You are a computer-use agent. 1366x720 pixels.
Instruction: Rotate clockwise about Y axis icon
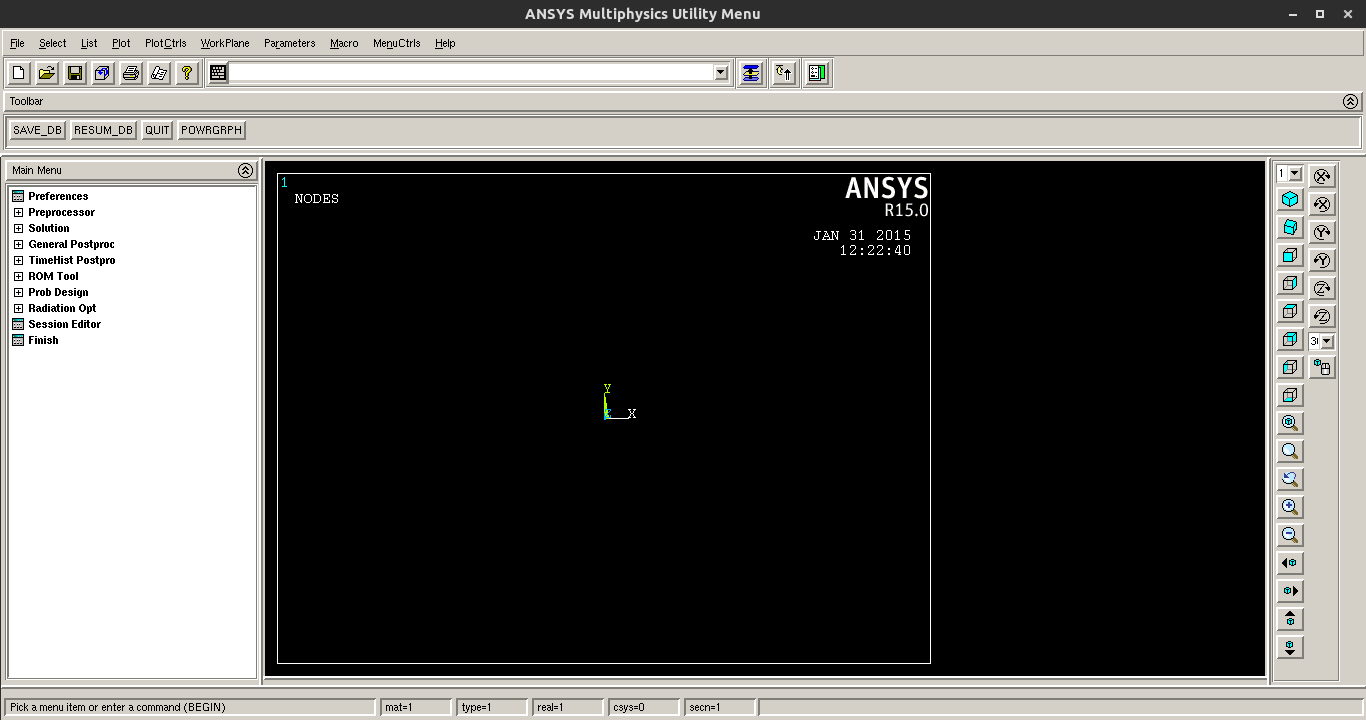tap(1322, 232)
